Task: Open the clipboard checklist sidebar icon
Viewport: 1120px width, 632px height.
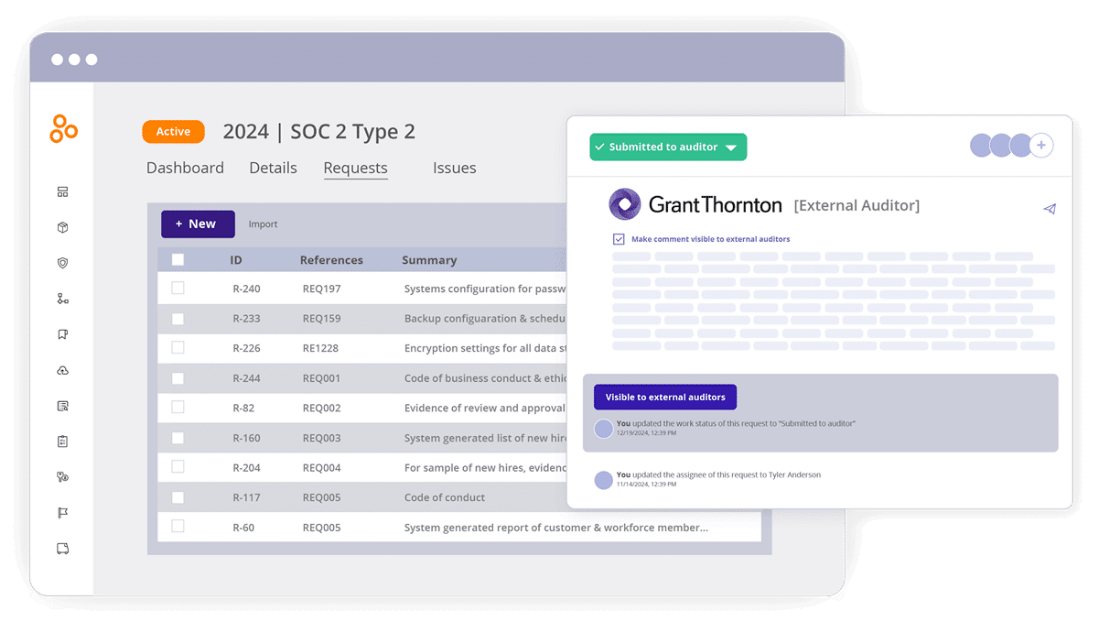Action: tap(63, 442)
